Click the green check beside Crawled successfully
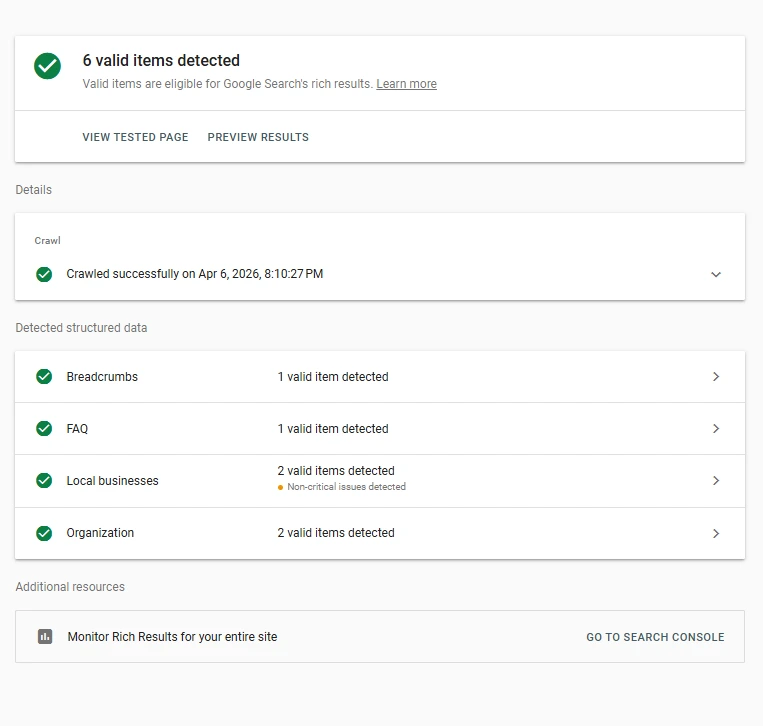763x726 pixels. (x=44, y=274)
